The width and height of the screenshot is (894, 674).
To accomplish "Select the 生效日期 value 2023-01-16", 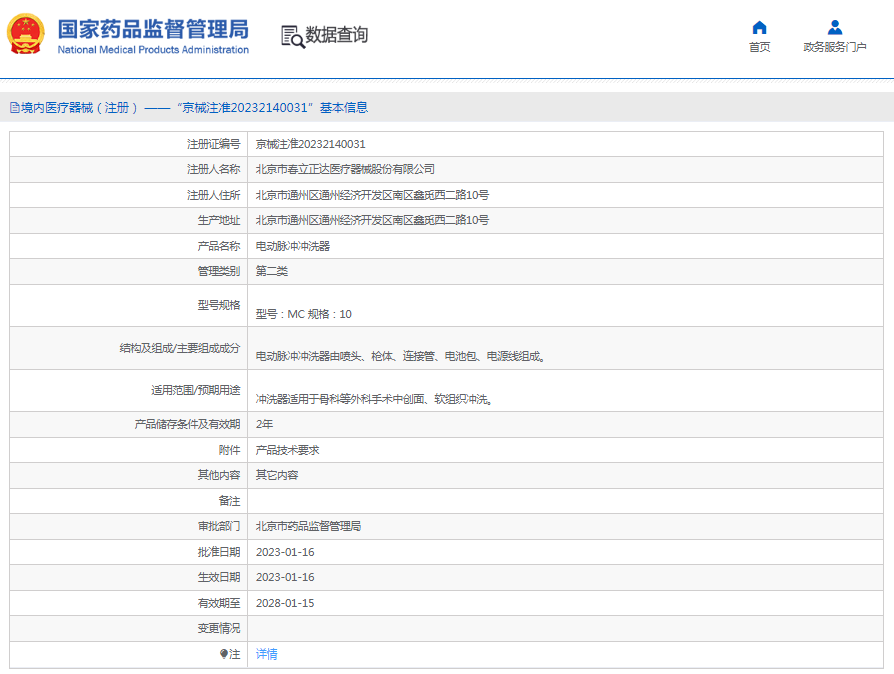I will [x=285, y=577].
